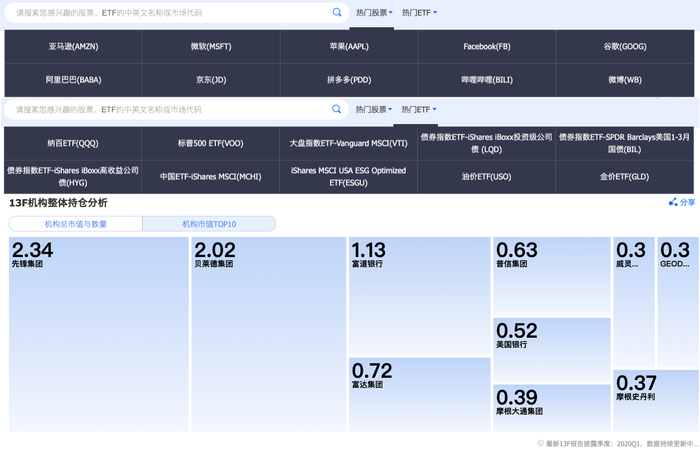700x454 pixels.
Task: Select the 富达集团 0.72 treemap block
Action: (x=420, y=395)
